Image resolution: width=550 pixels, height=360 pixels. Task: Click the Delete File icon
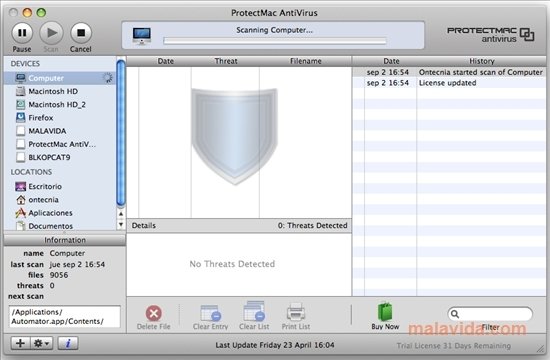pyautogui.click(x=154, y=313)
